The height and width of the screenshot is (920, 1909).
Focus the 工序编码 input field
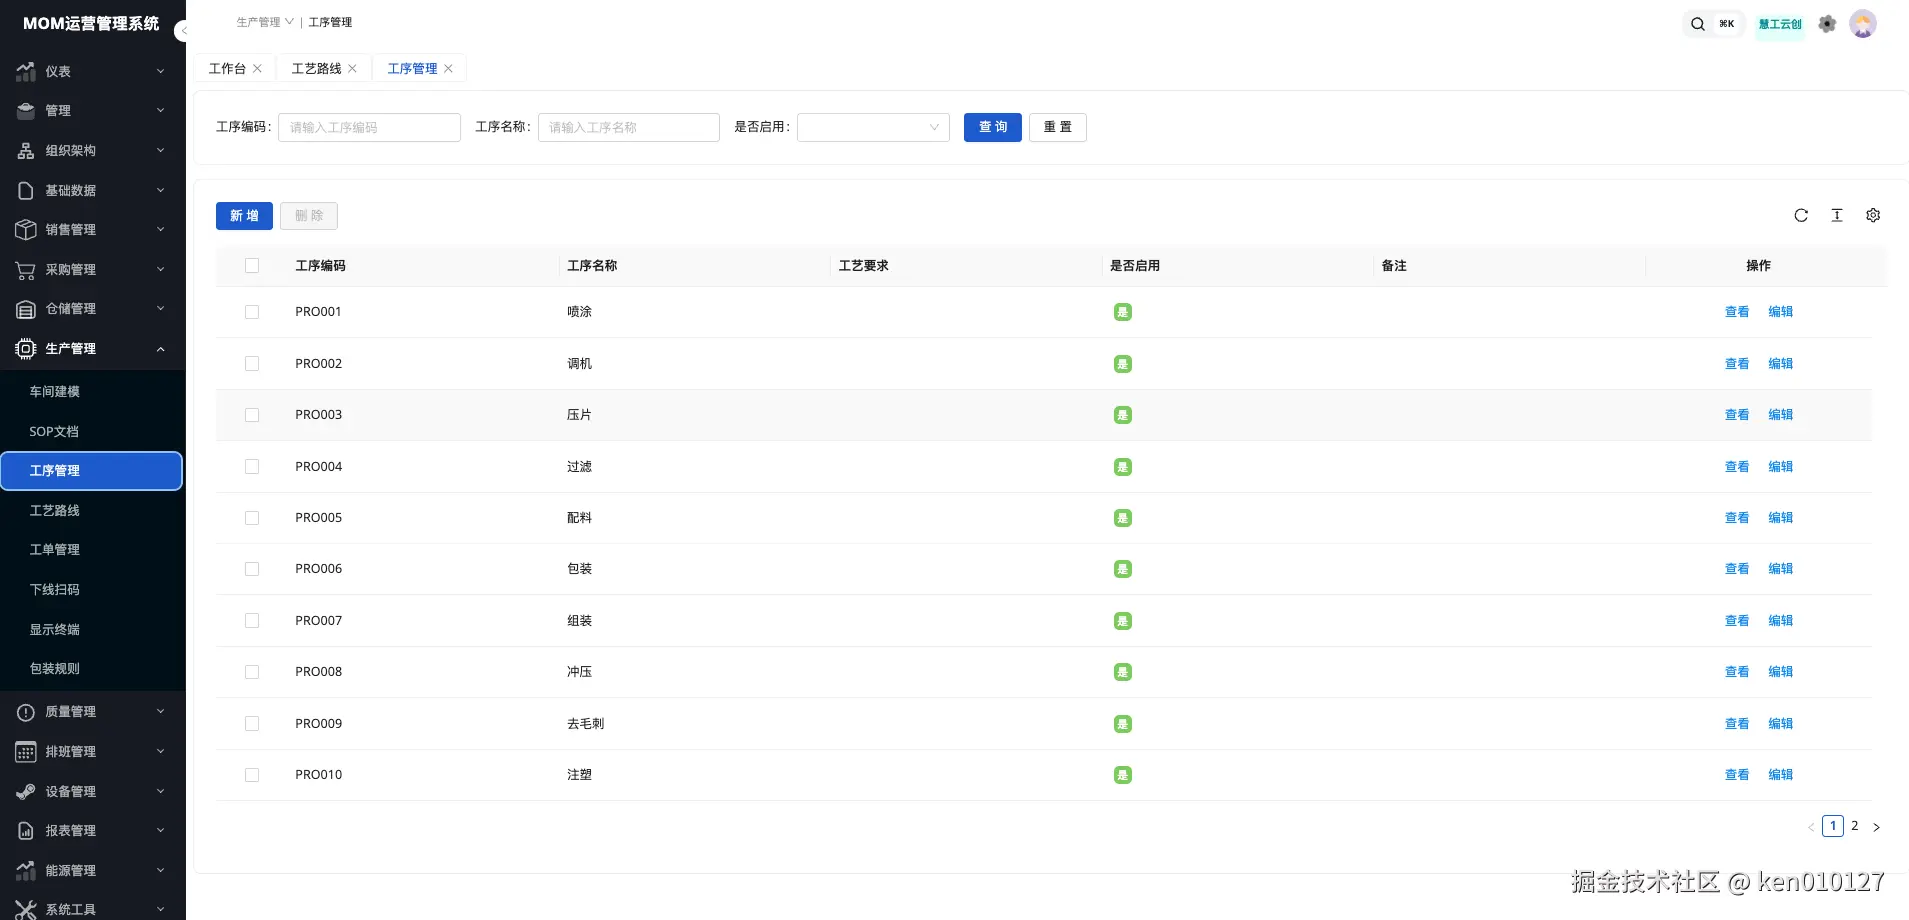tap(369, 127)
